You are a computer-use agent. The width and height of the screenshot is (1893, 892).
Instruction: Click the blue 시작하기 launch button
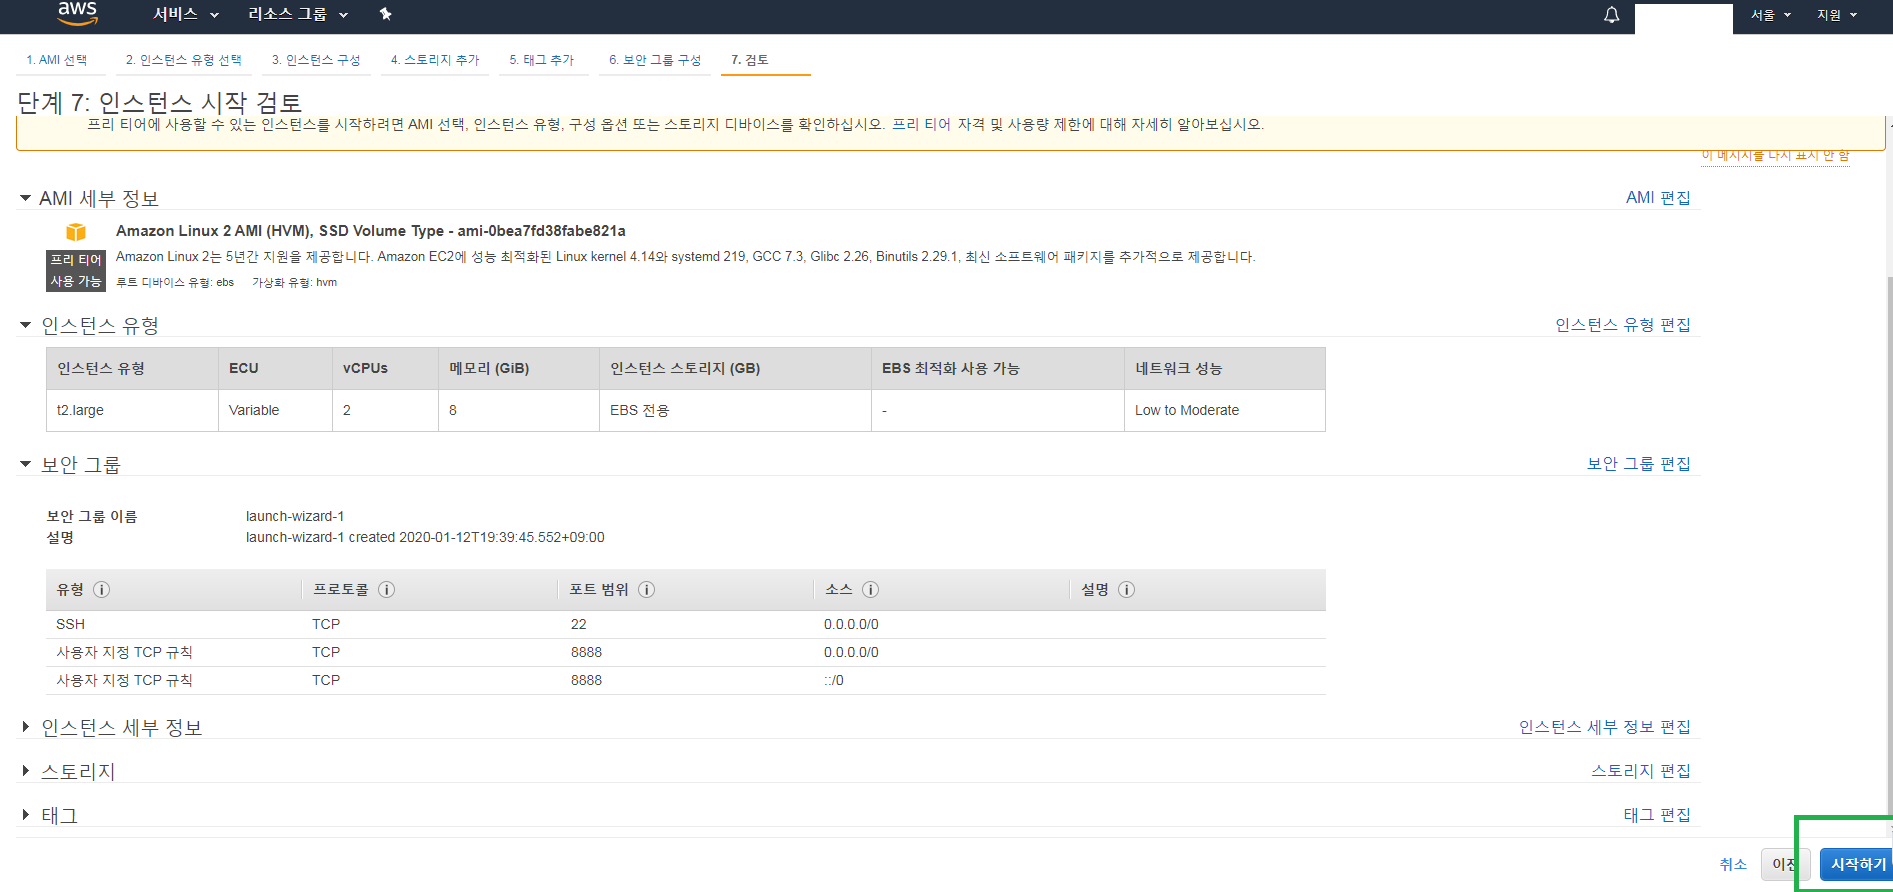pyautogui.click(x=1856, y=864)
